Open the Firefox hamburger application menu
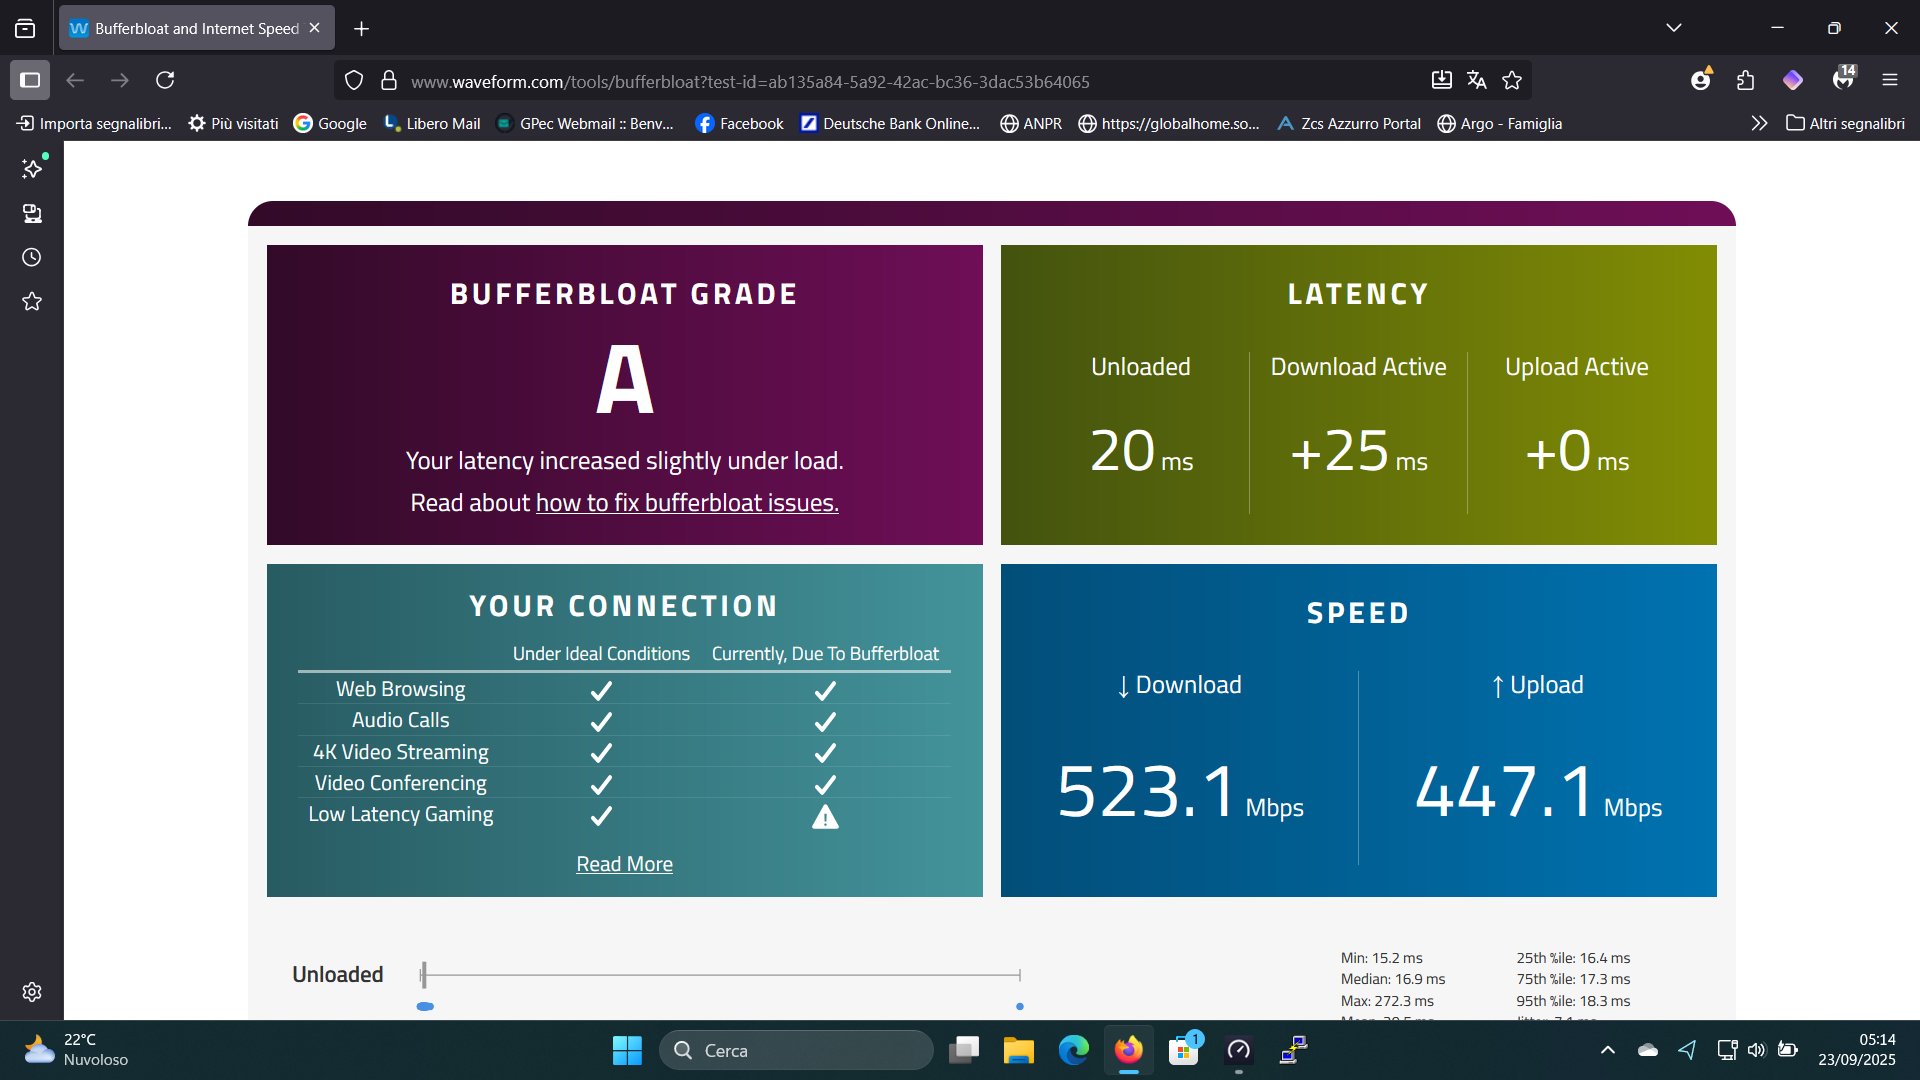 (1889, 80)
